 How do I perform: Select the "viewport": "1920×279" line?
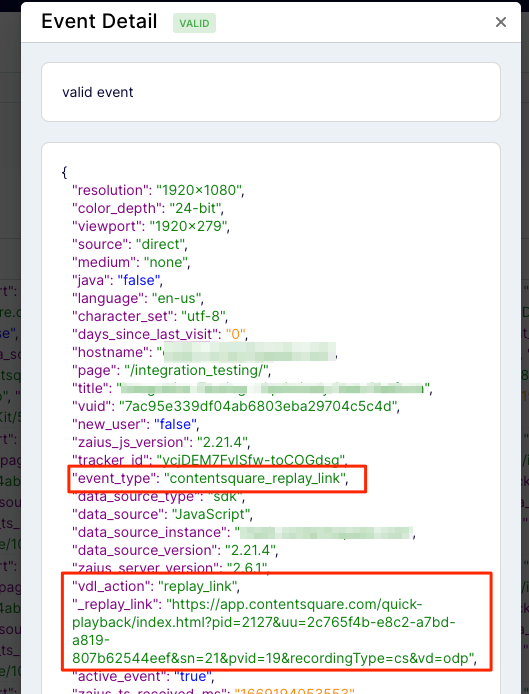click(151, 226)
